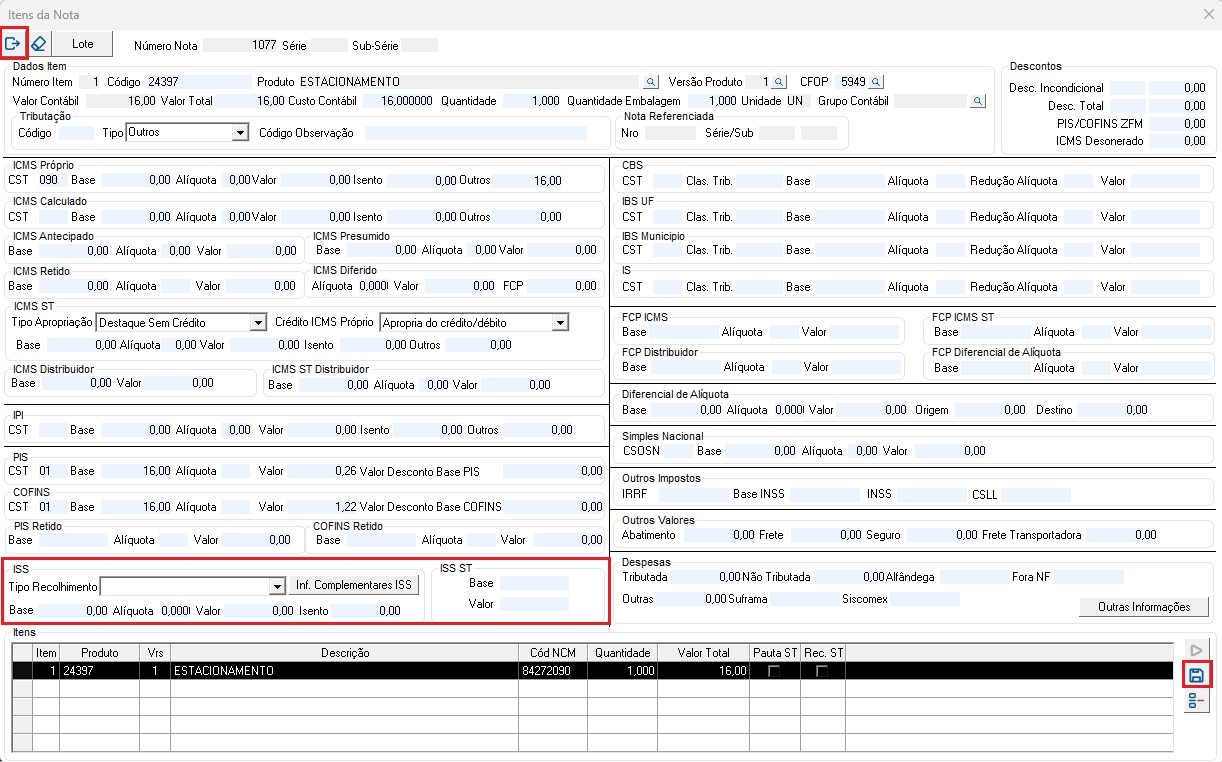Open the Versão Produto search icon
The height and width of the screenshot is (762, 1222).
pyautogui.click(x=781, y=82)
